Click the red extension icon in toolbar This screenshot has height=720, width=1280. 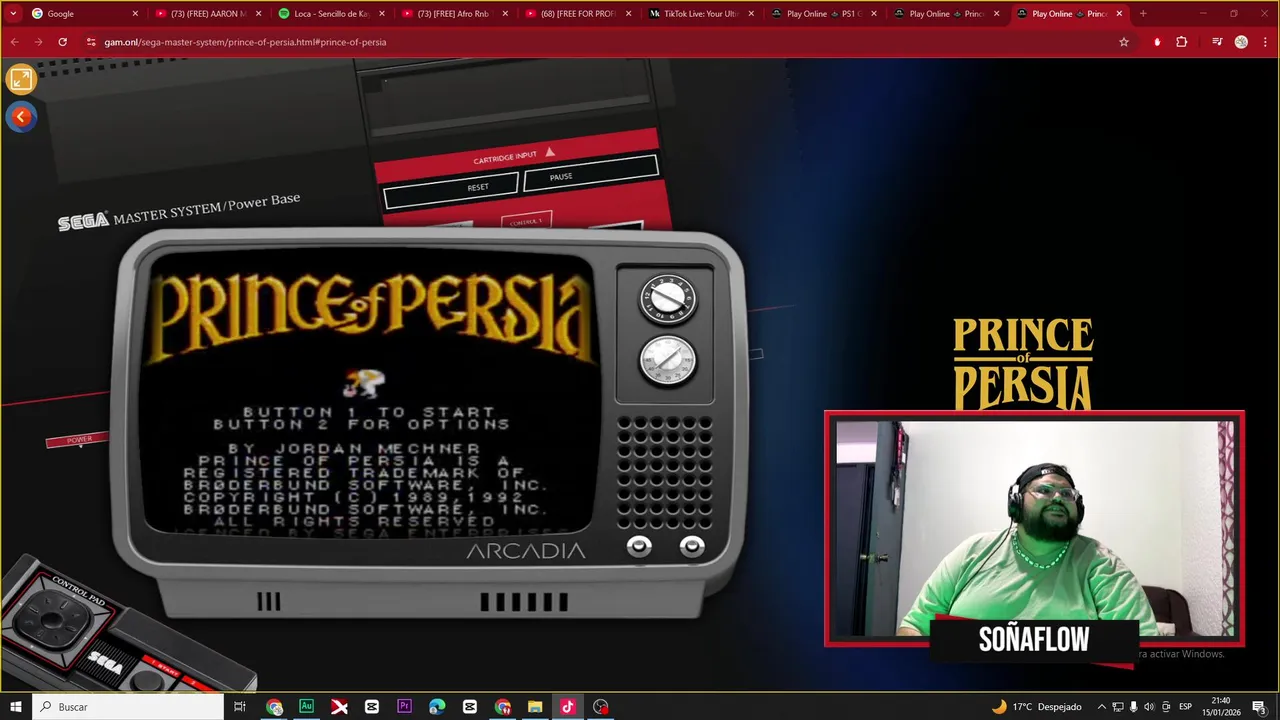click(x=1157, y=42)
